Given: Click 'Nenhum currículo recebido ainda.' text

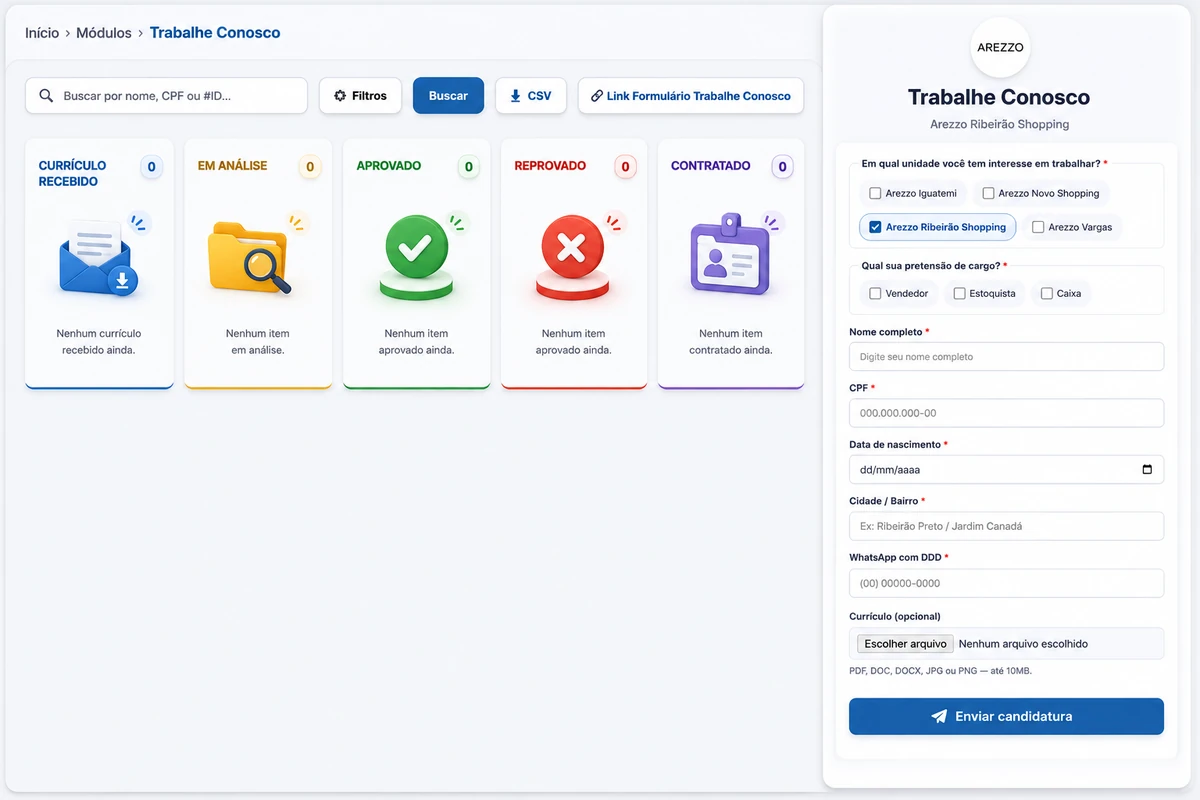Looking at the screenshot, I should 99,342.
